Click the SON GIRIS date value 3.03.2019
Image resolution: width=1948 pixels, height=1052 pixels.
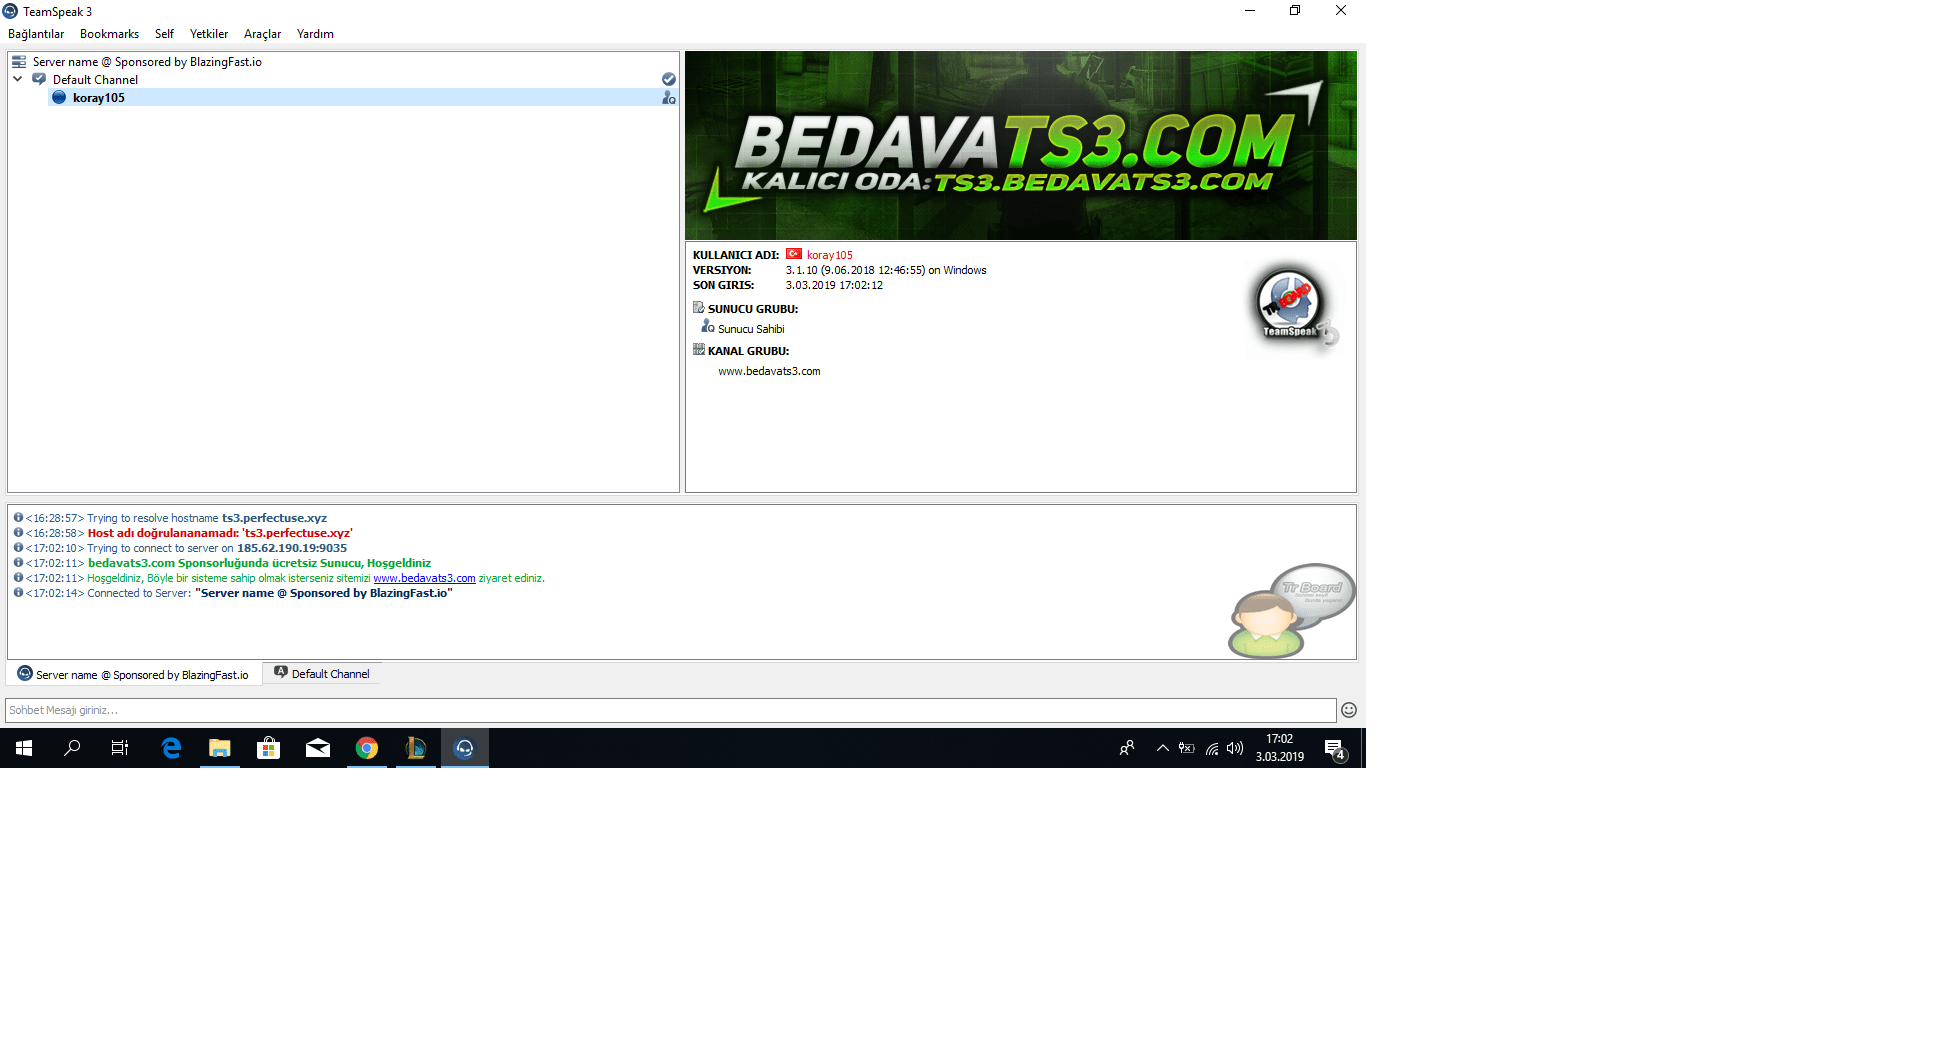(x=834, y=285)
